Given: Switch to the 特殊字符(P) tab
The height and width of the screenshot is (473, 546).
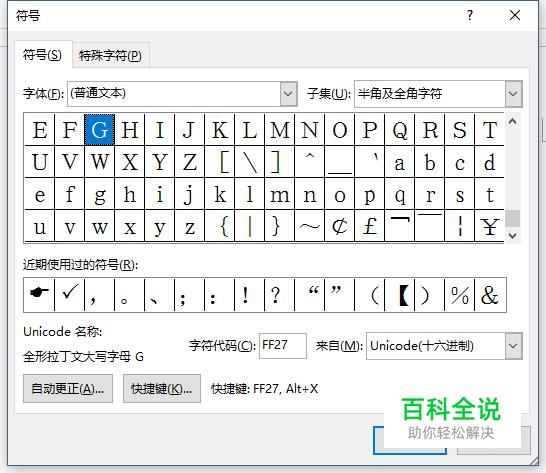Looking at the screenshot, I should pyautogui.click(x=110, y=56).
